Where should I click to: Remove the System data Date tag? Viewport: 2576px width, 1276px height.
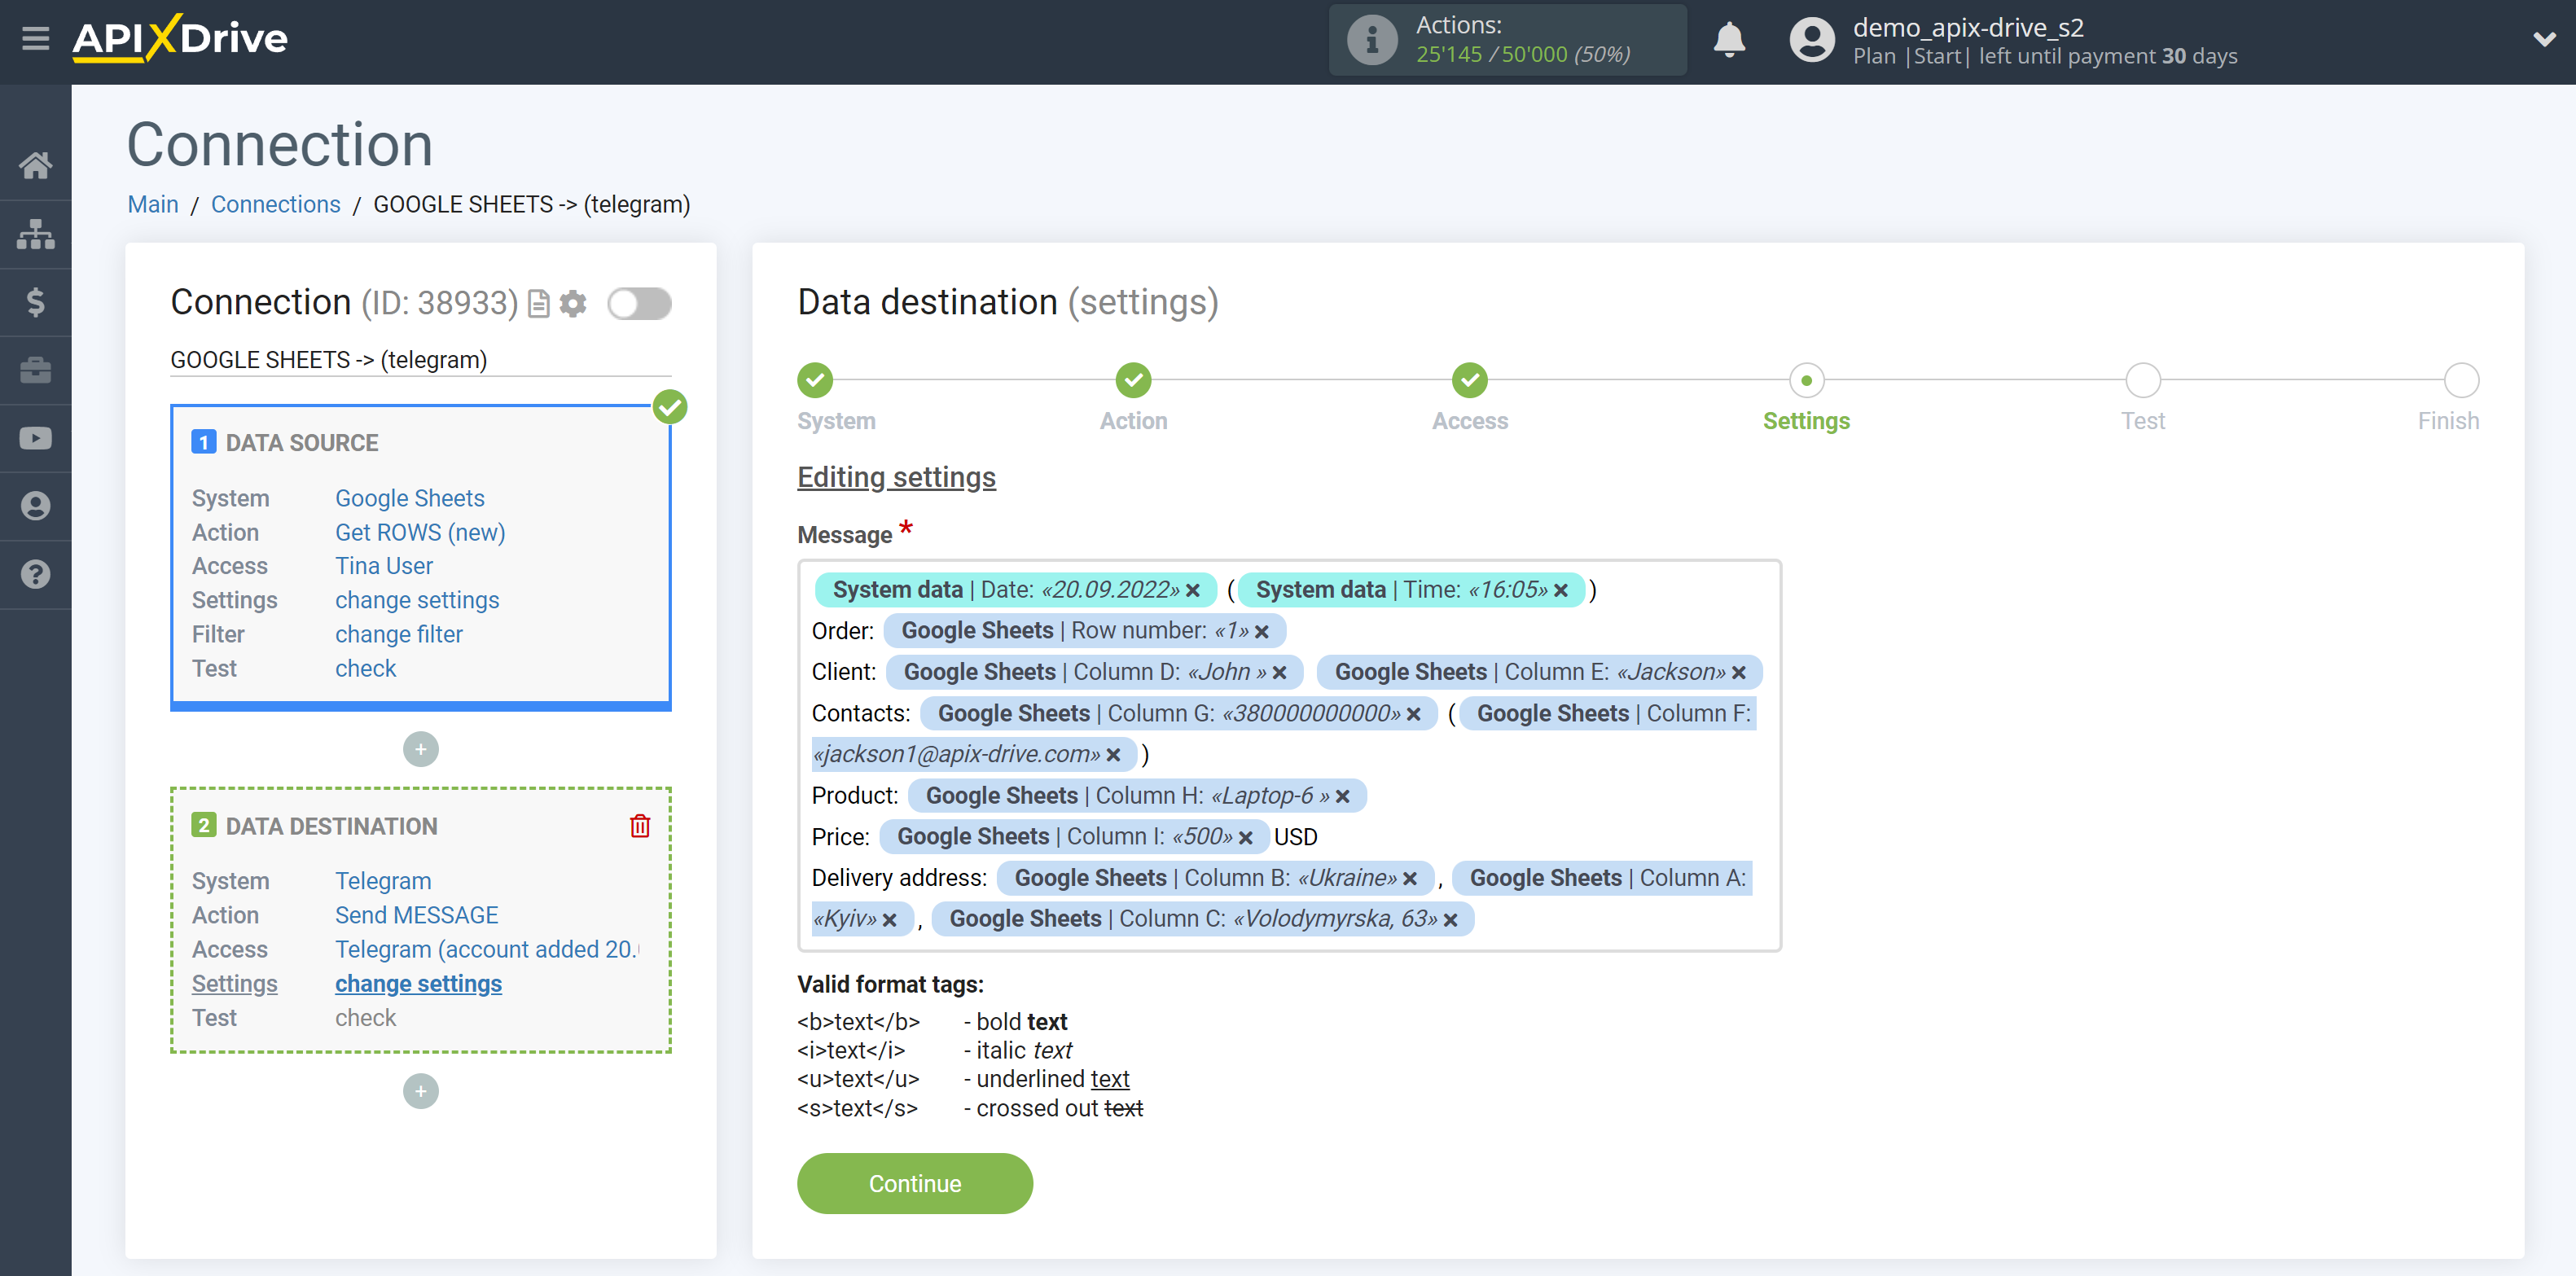pyautogui.click(x=1192, y=591)
